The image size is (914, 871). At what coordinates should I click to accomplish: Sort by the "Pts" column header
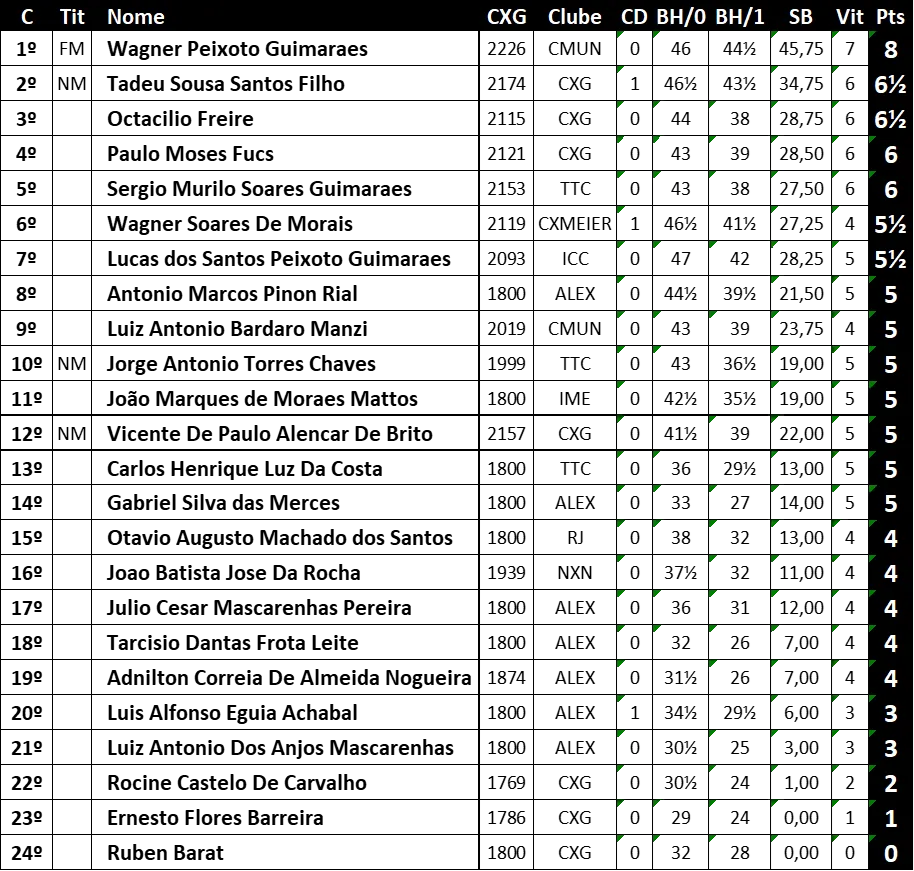pos(890,17)
